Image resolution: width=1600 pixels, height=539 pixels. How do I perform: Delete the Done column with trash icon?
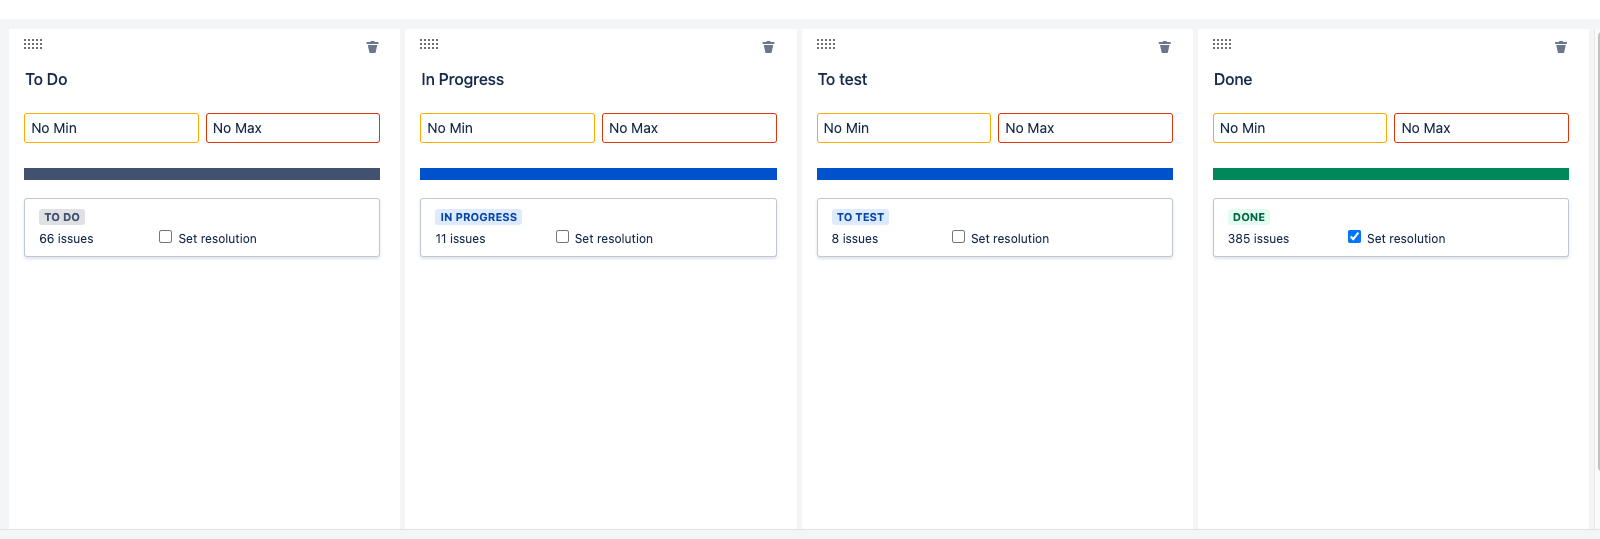click(1560, 47)
